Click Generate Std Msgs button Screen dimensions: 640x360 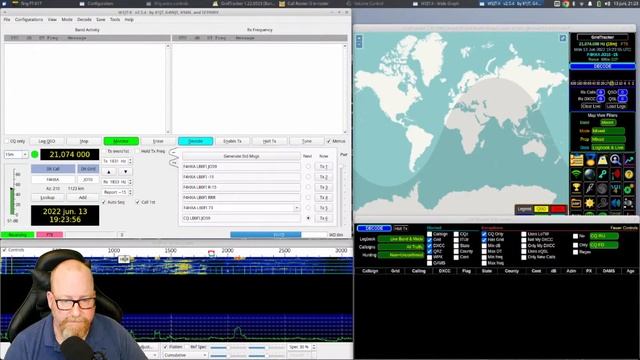(x=241, y=156)
